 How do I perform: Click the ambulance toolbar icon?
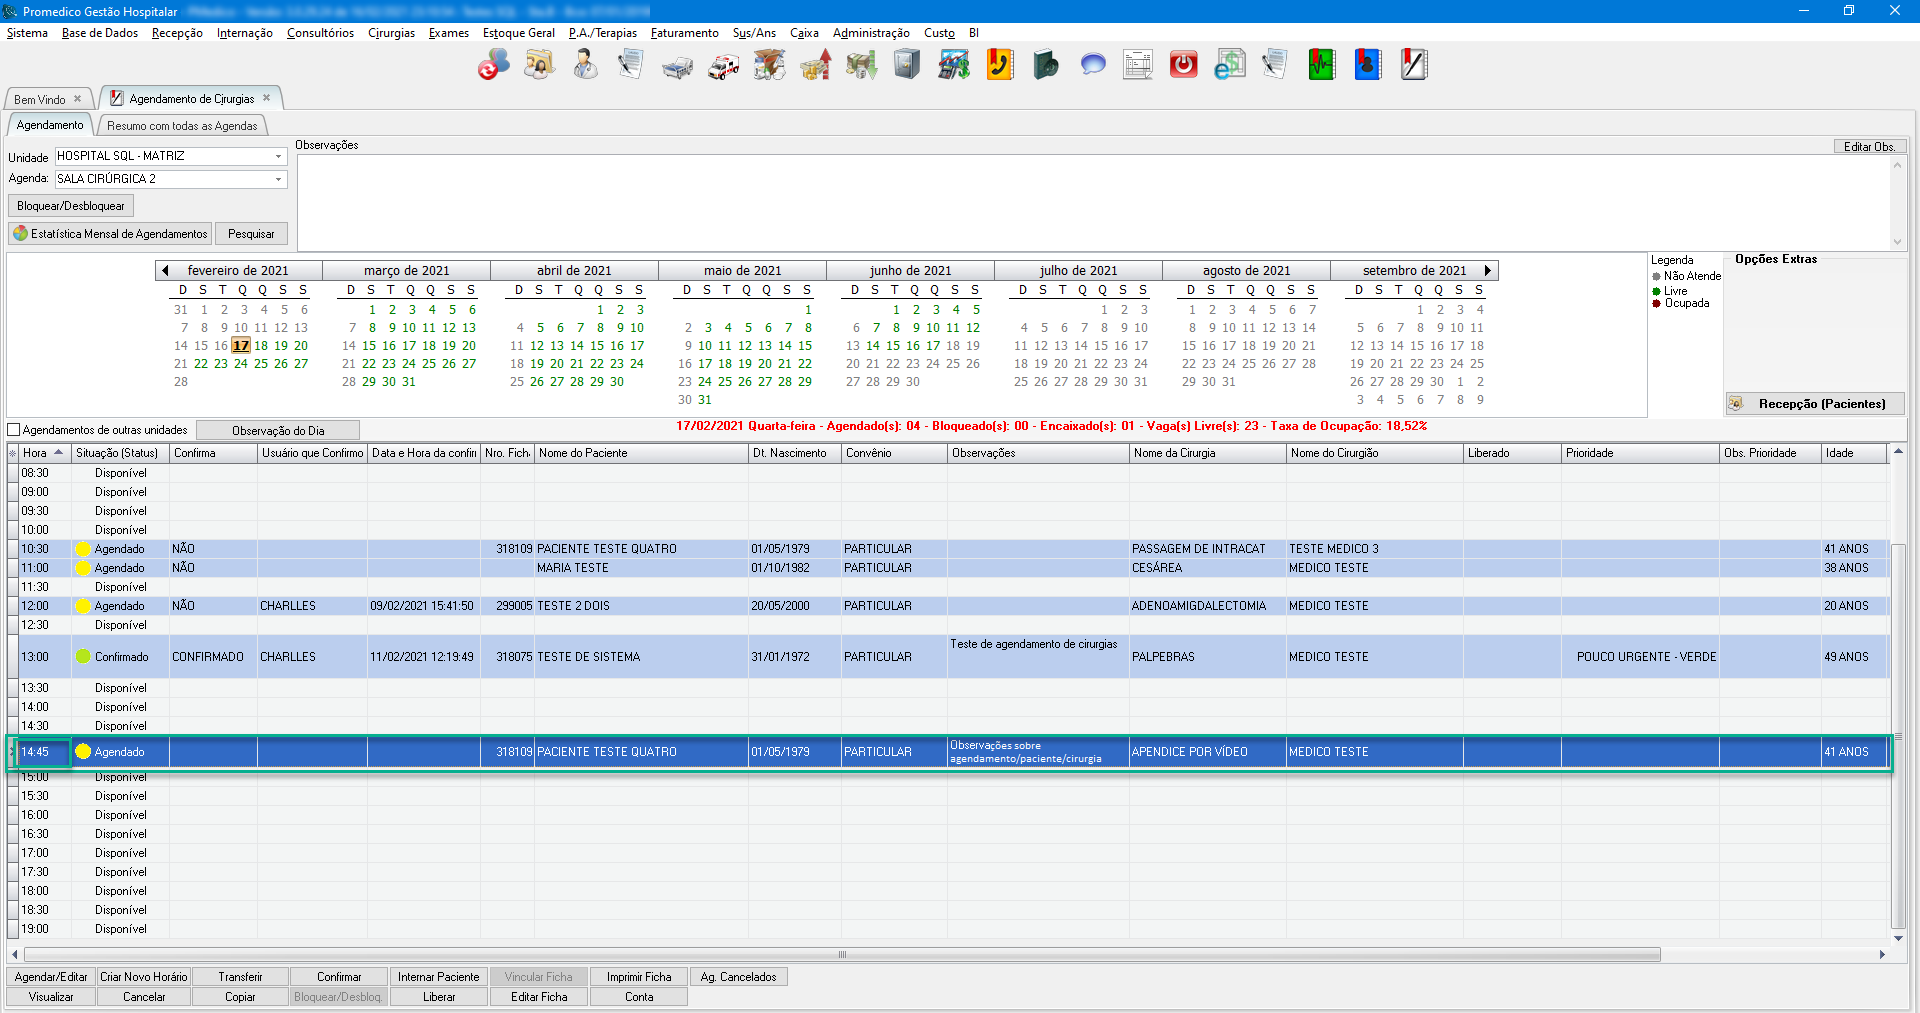723,66
